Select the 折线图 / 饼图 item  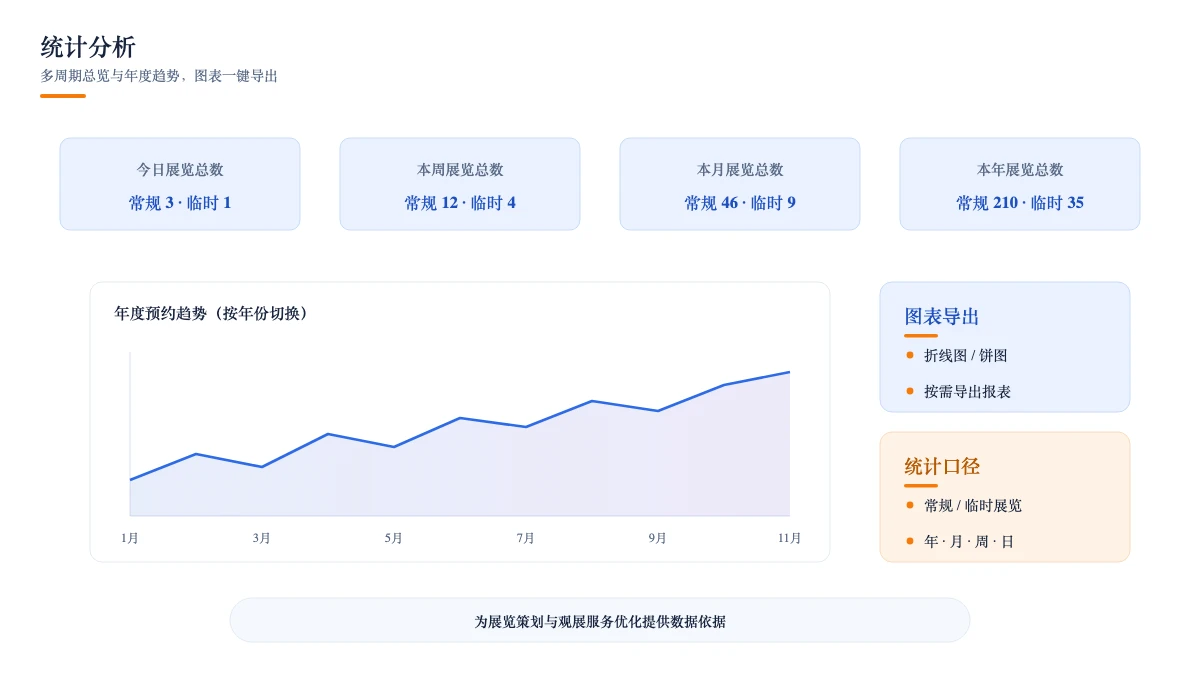965,355
